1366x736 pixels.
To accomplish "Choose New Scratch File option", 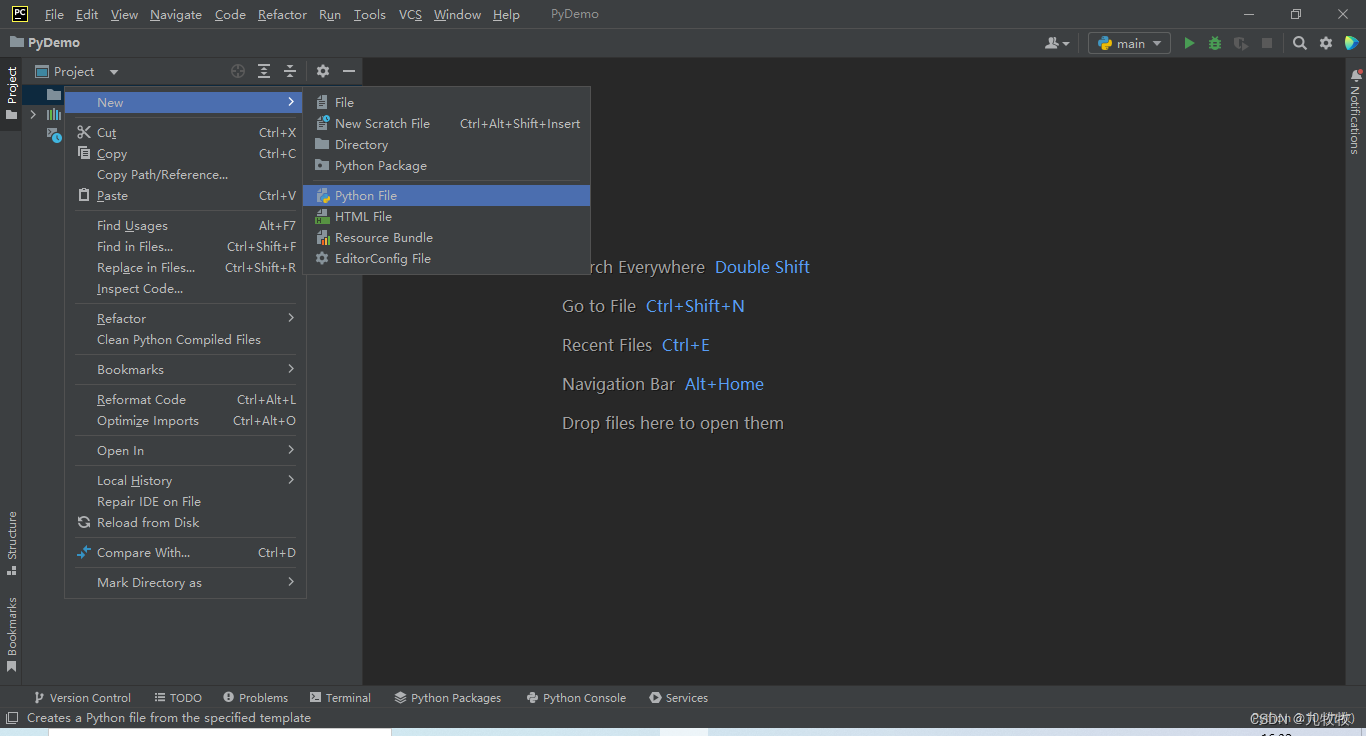I will click(x=447, y=123).
